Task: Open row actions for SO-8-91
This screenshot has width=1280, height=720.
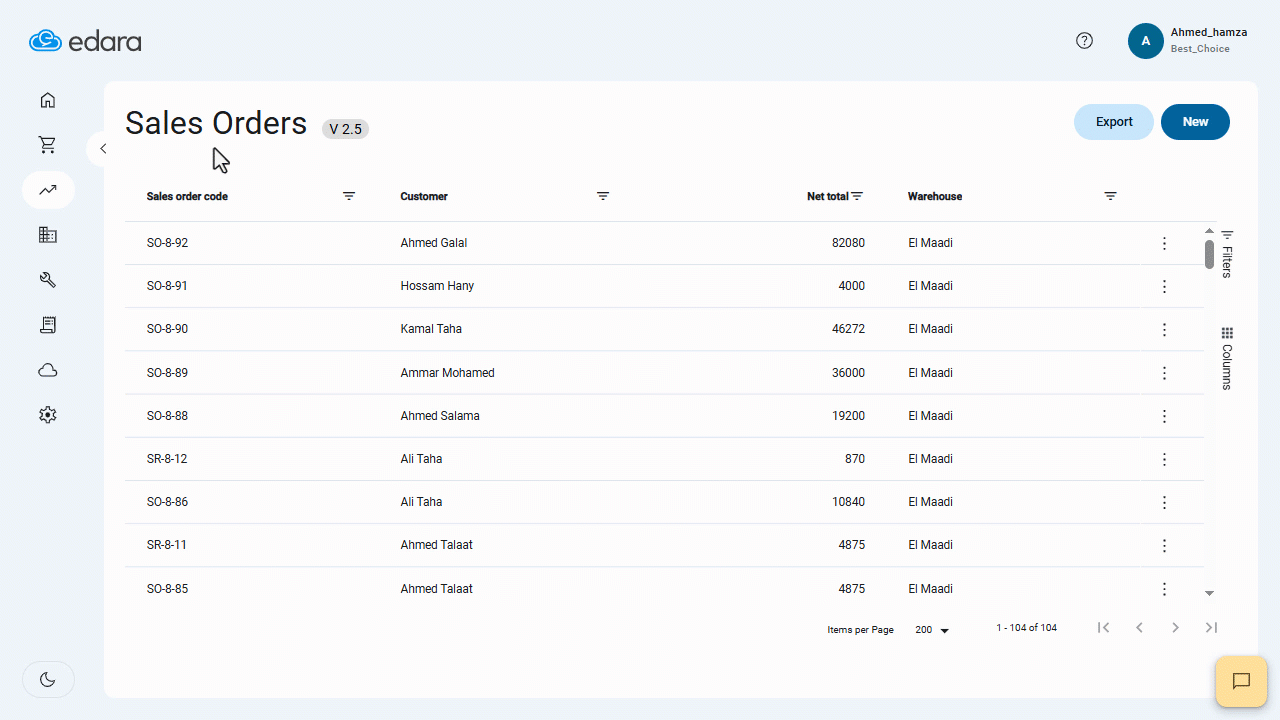Action: click(x=1164, y=286)
